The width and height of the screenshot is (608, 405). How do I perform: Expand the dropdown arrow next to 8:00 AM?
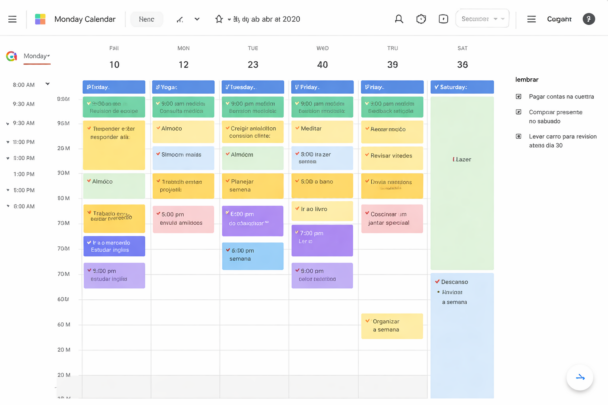click(x=47, y=85)
